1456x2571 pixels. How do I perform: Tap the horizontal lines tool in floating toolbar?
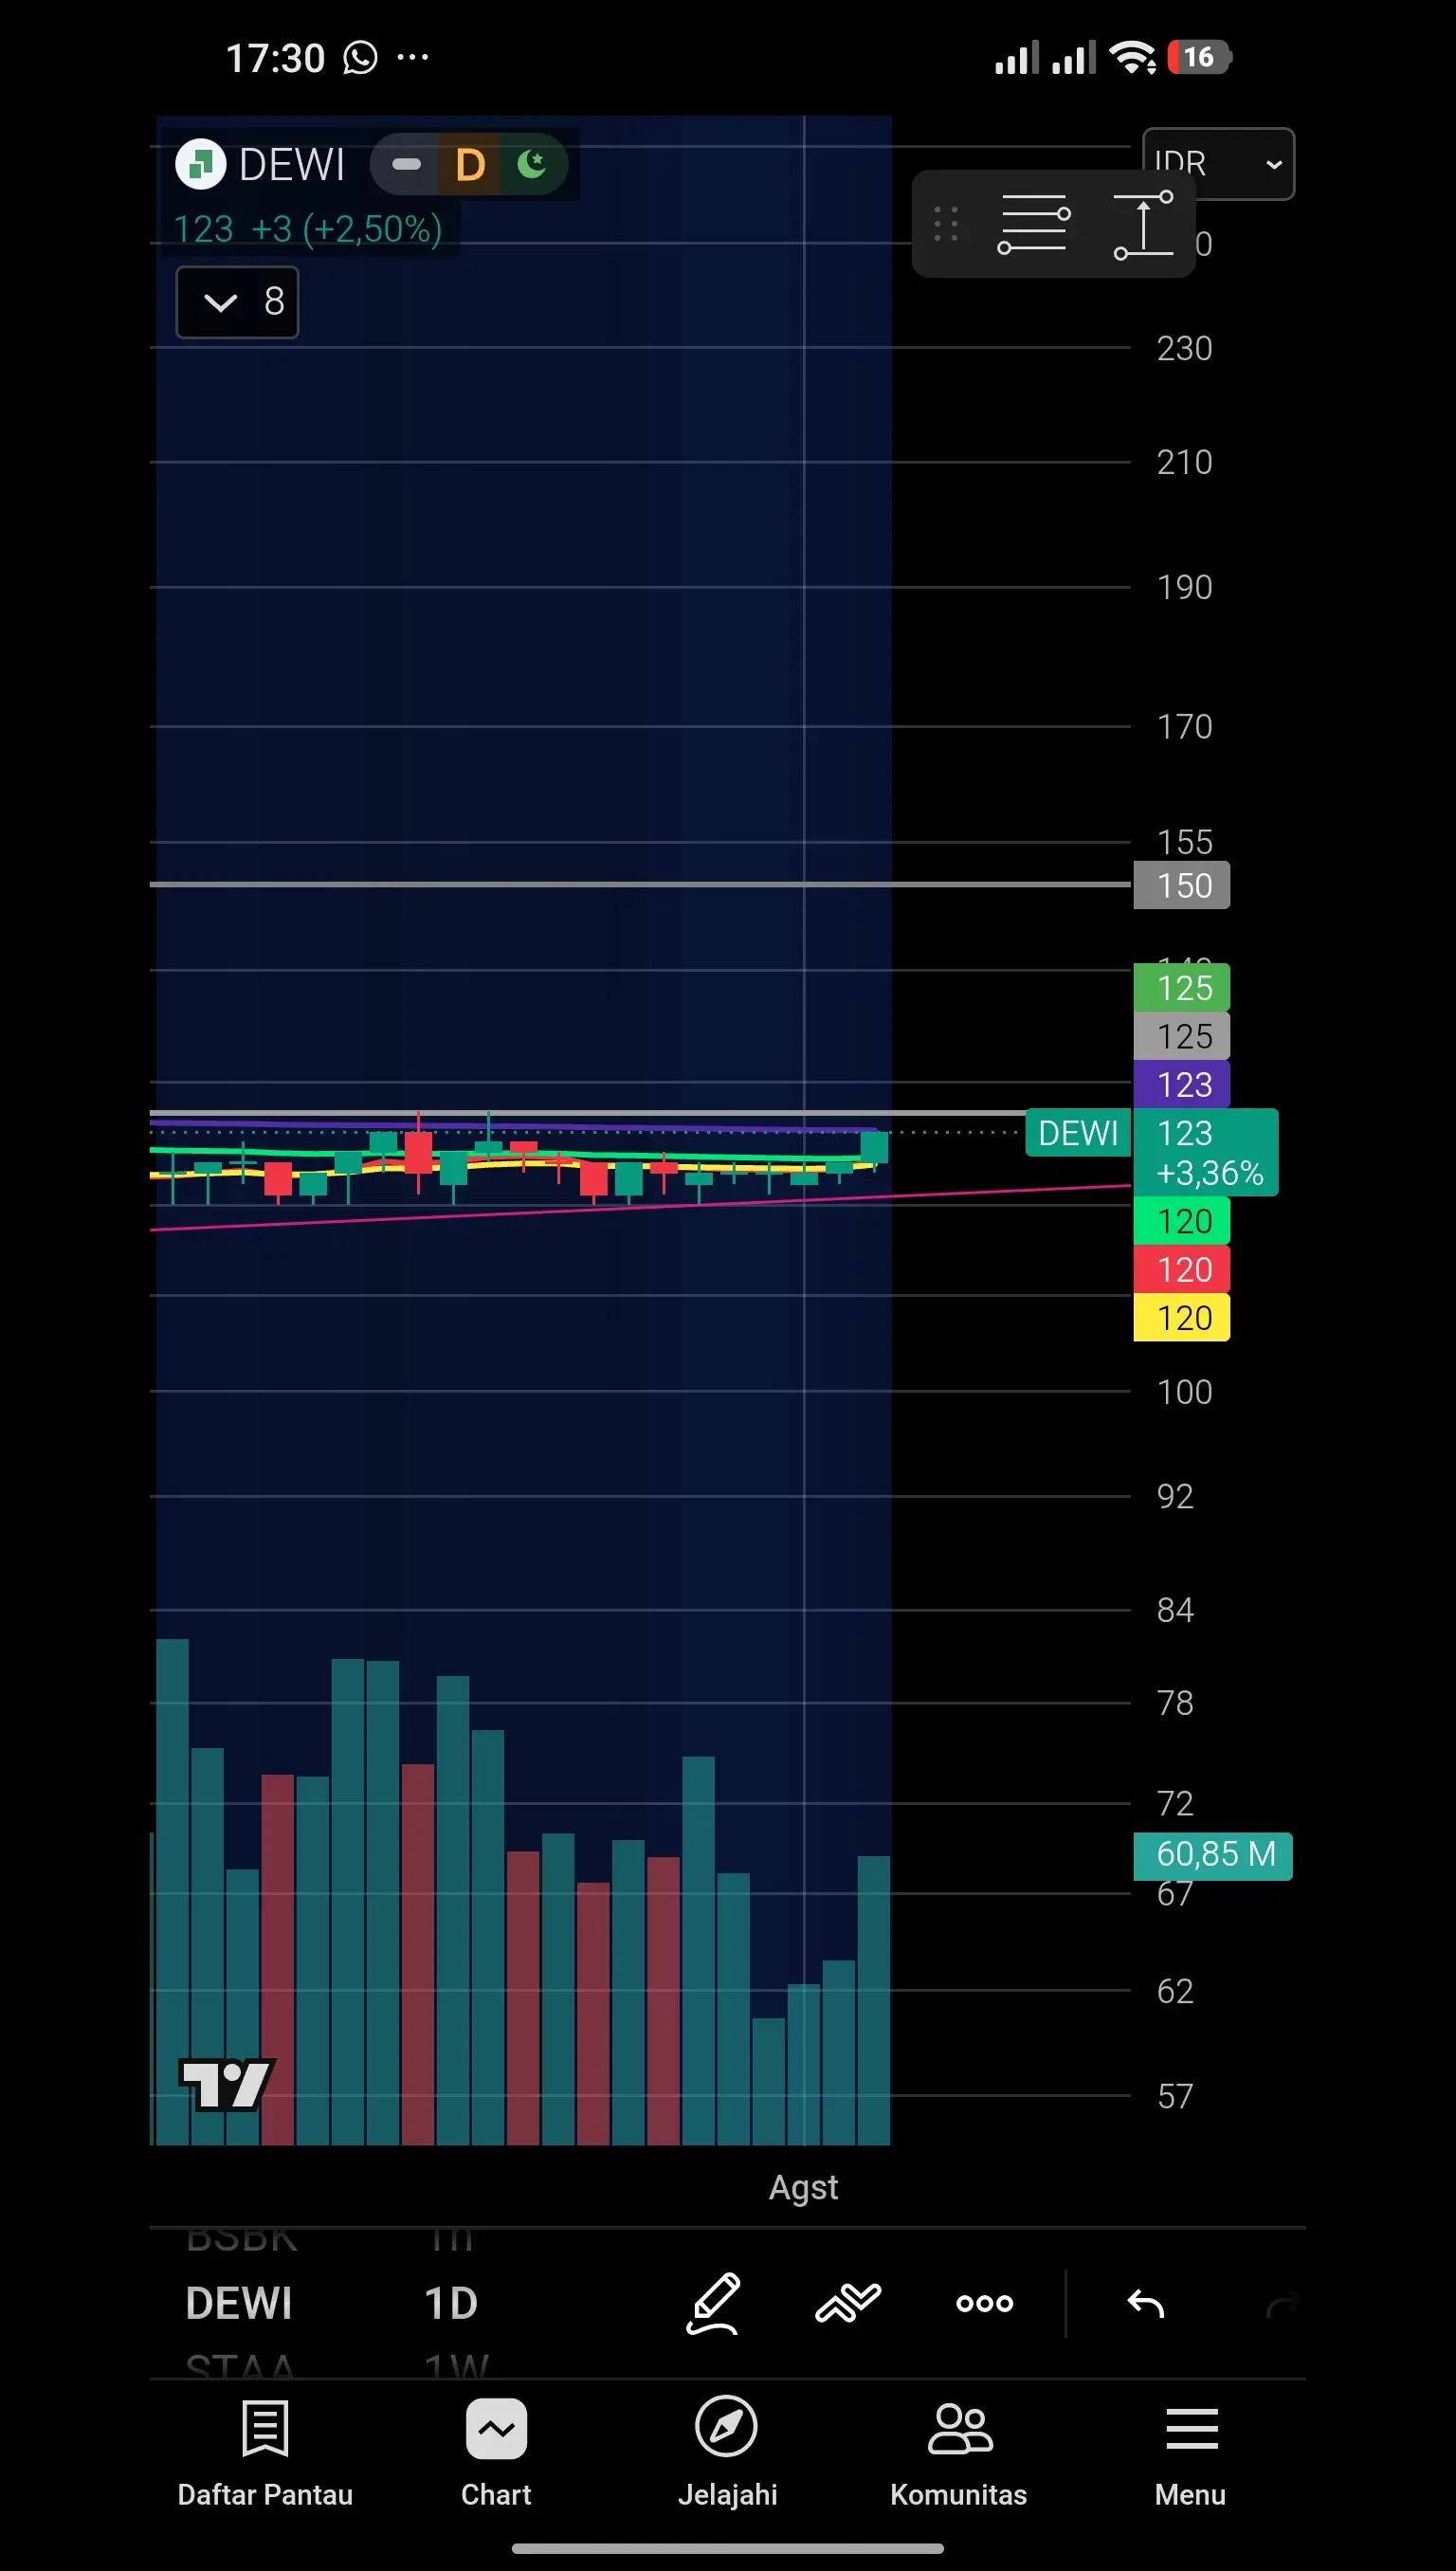pyautogui.click(x=1034, y=224)
